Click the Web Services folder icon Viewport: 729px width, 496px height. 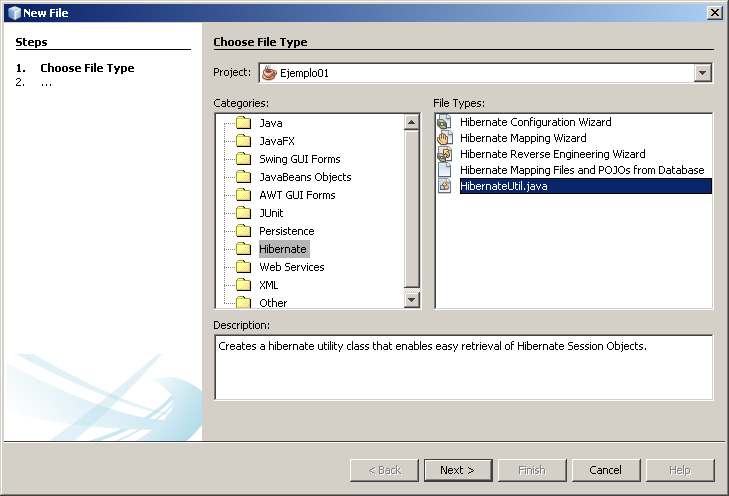242,267
